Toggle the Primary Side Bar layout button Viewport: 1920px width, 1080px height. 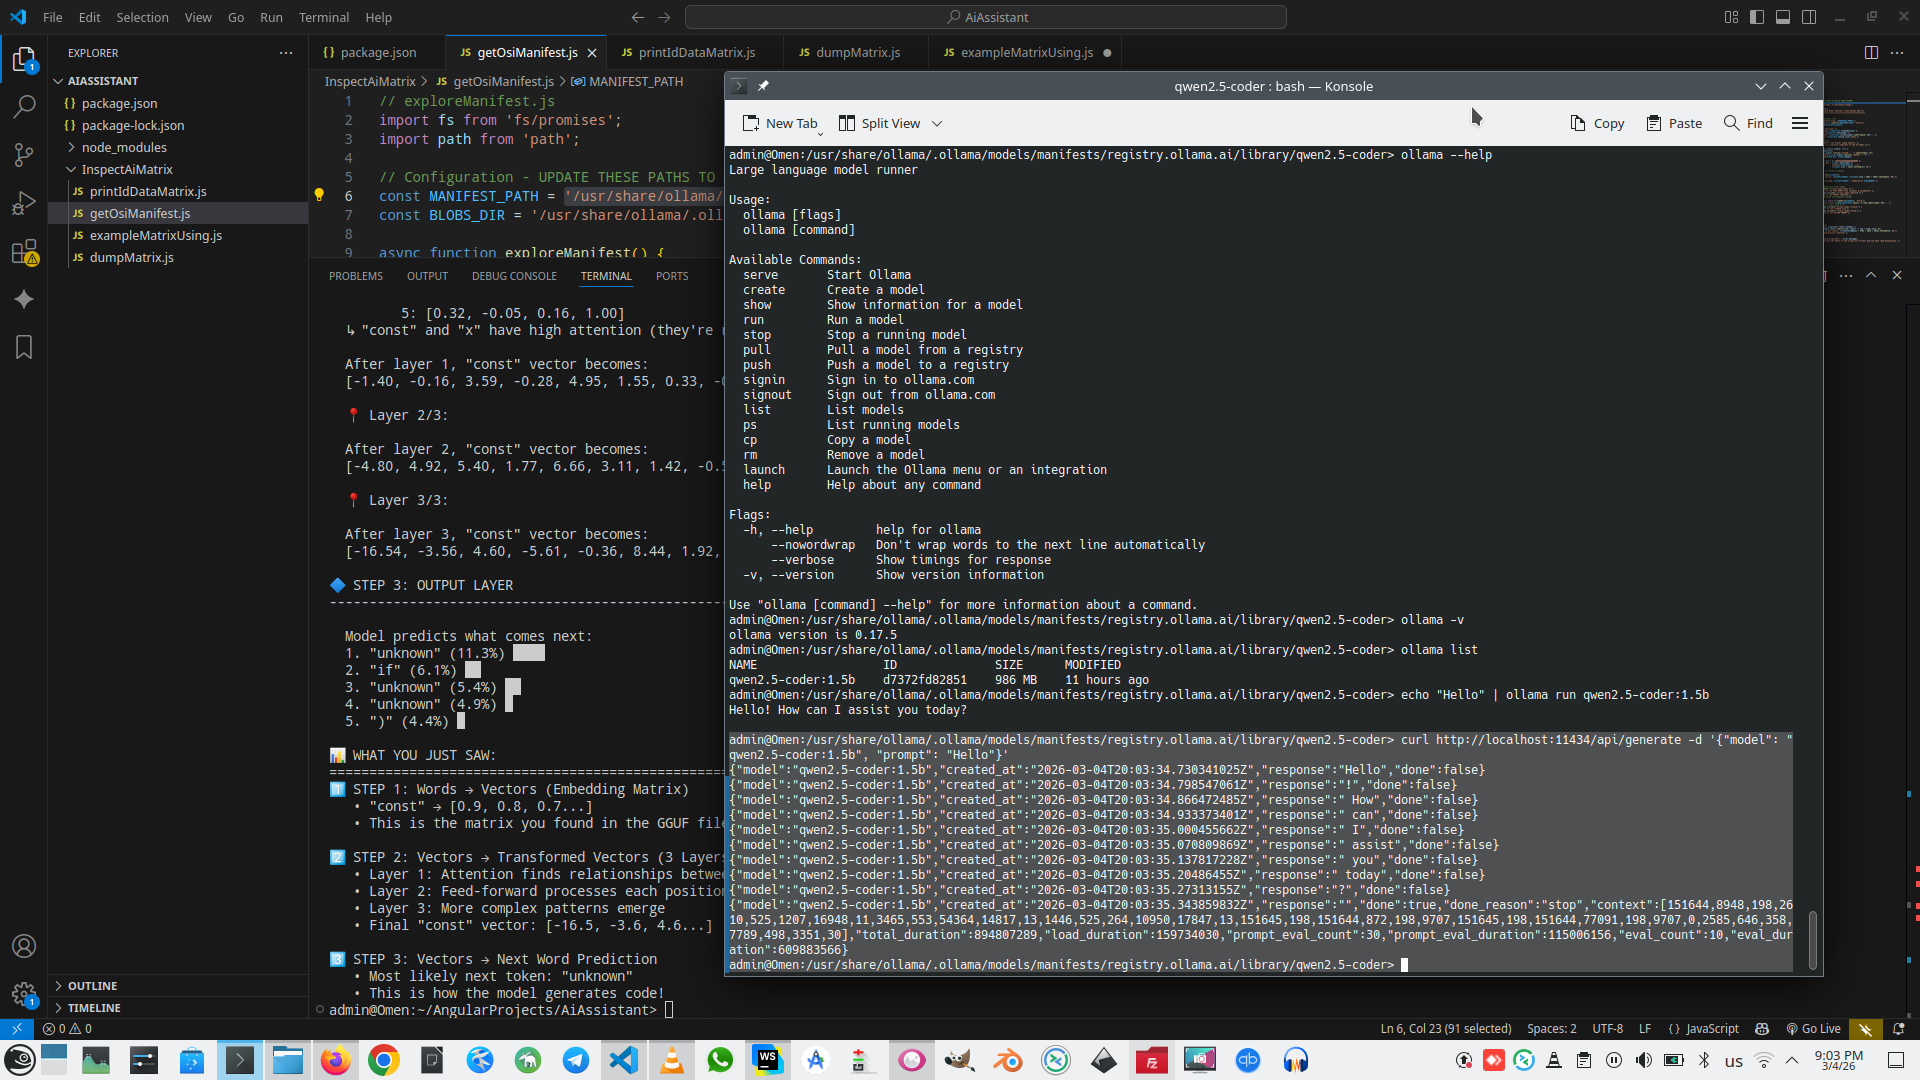click(x=1757, y=17)
